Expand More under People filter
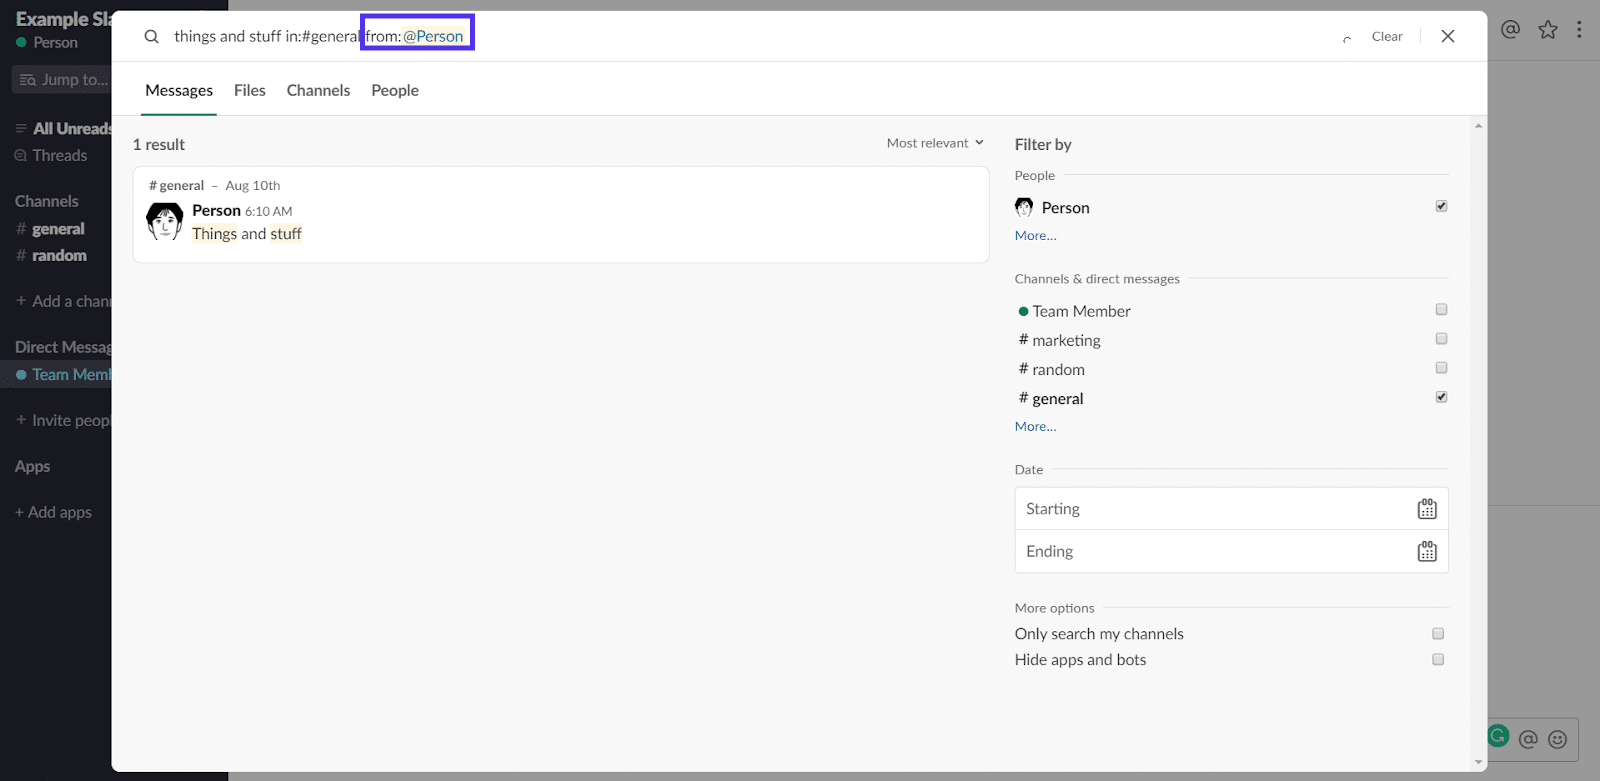This screenshot has width=1600, height=781. [x=1035, y=236]
